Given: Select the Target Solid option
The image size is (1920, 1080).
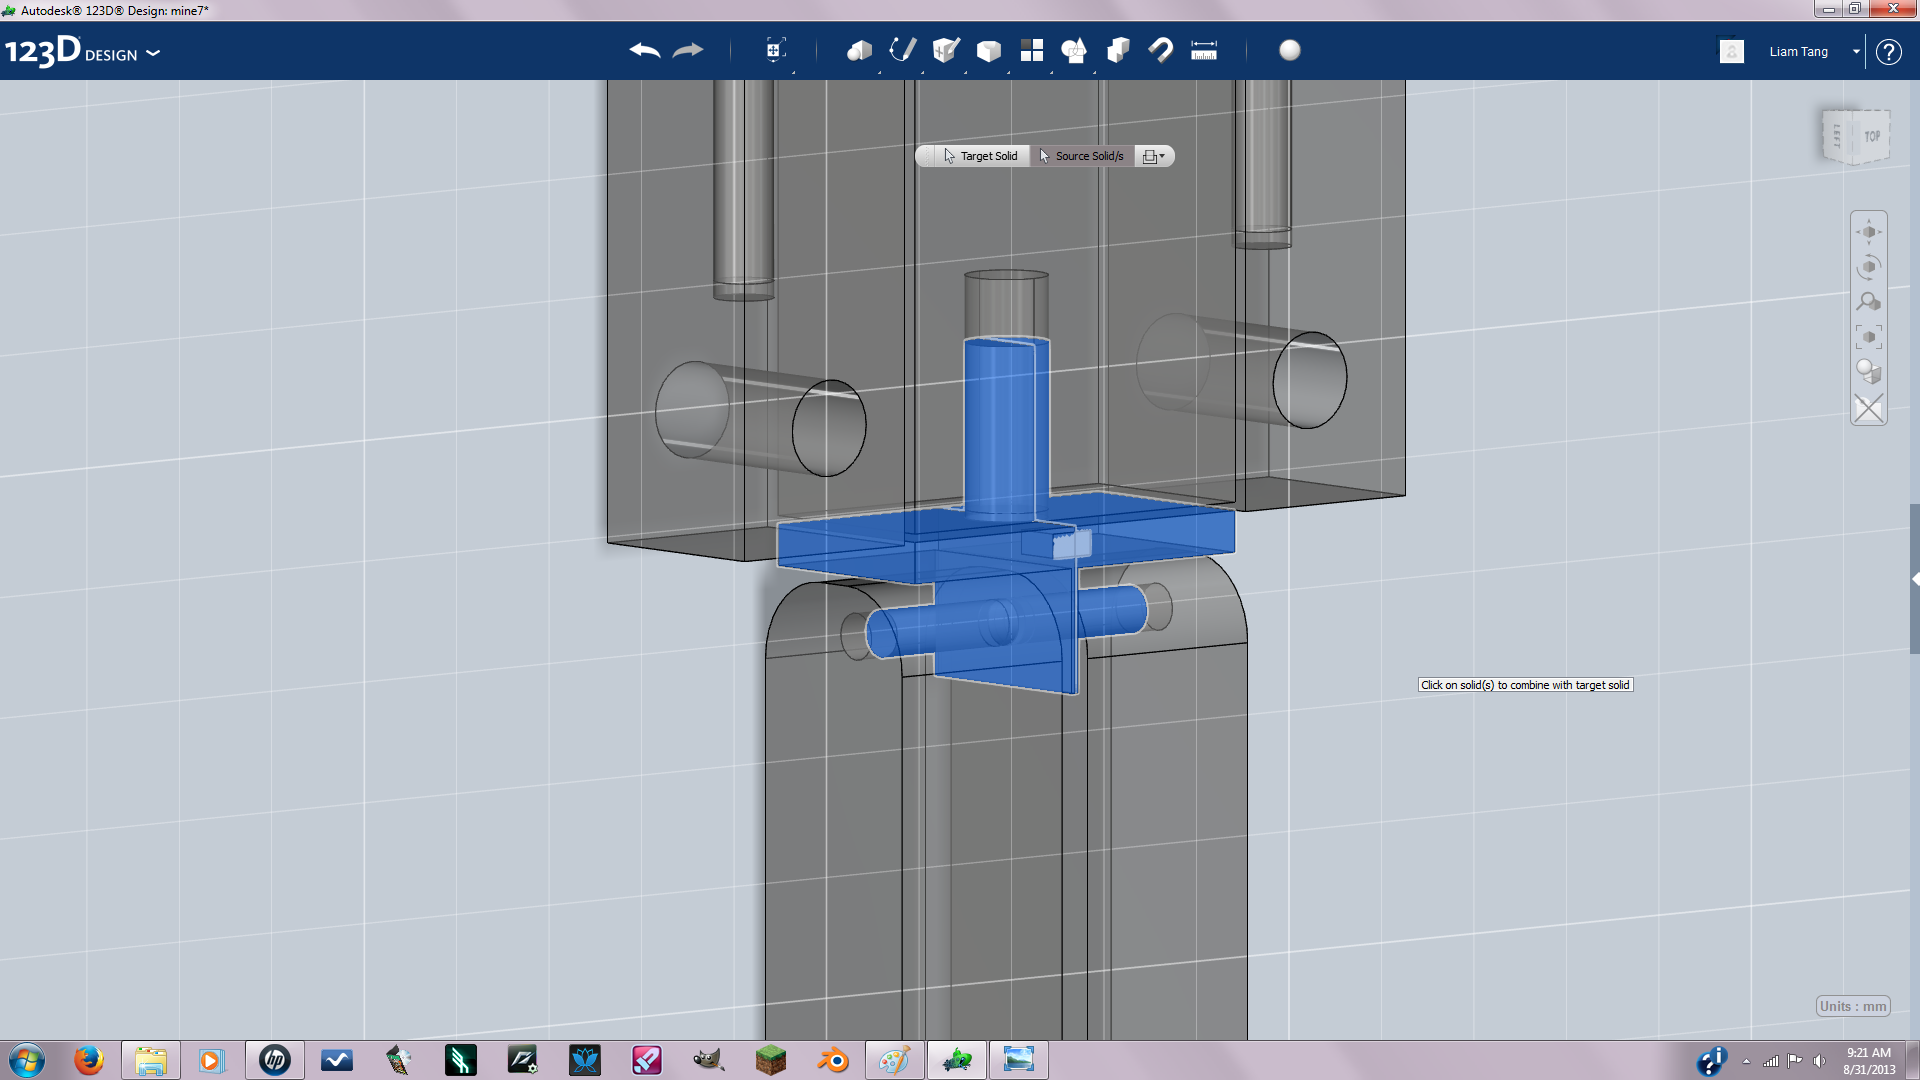Looking at the screenshot, I should (x=981, y=156).
